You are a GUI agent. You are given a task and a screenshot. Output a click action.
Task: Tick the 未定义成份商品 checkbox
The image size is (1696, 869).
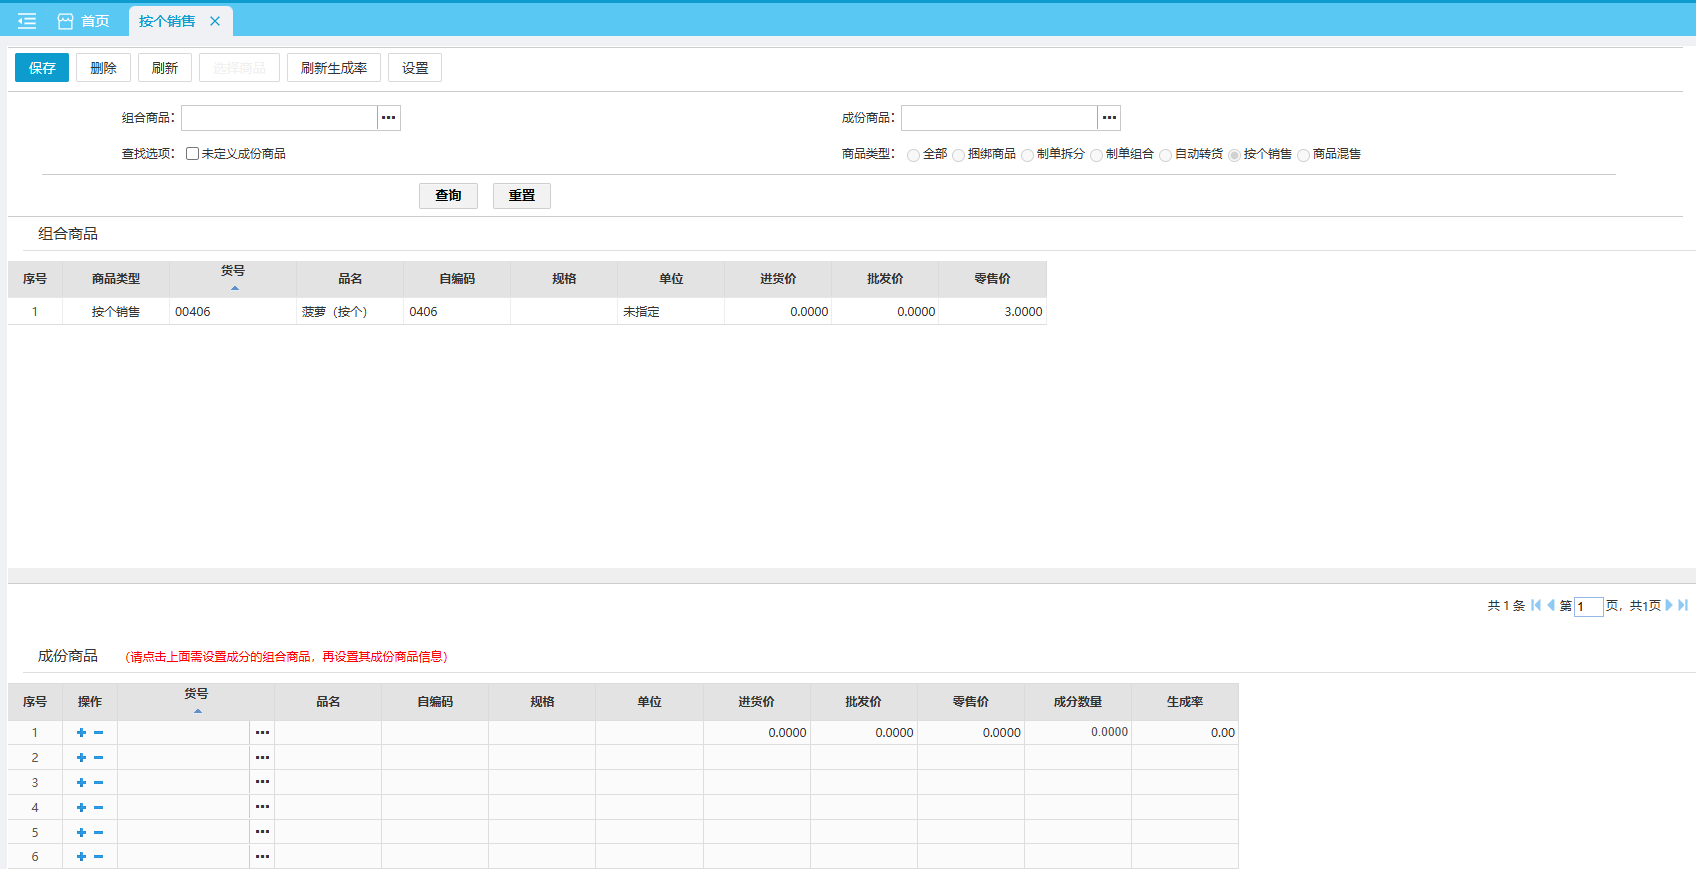pyautogui.click(x=192, y=154)
